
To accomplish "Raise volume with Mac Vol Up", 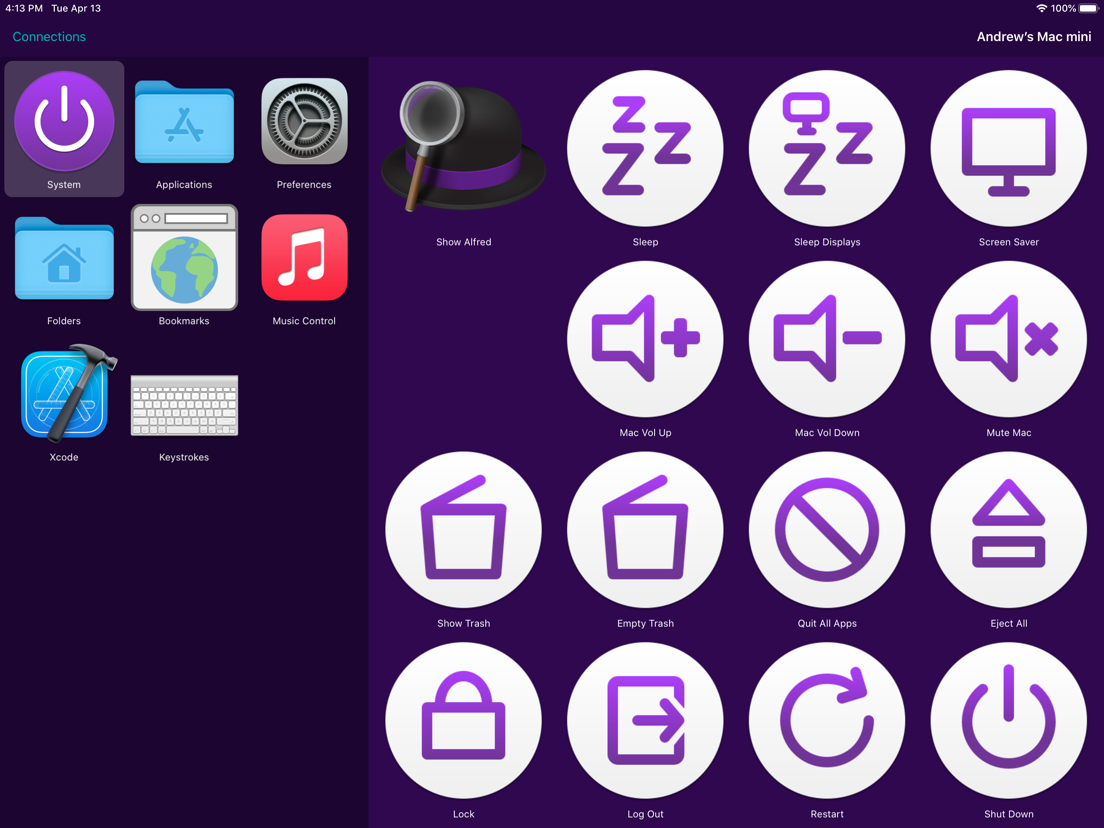I will point(645,339).
